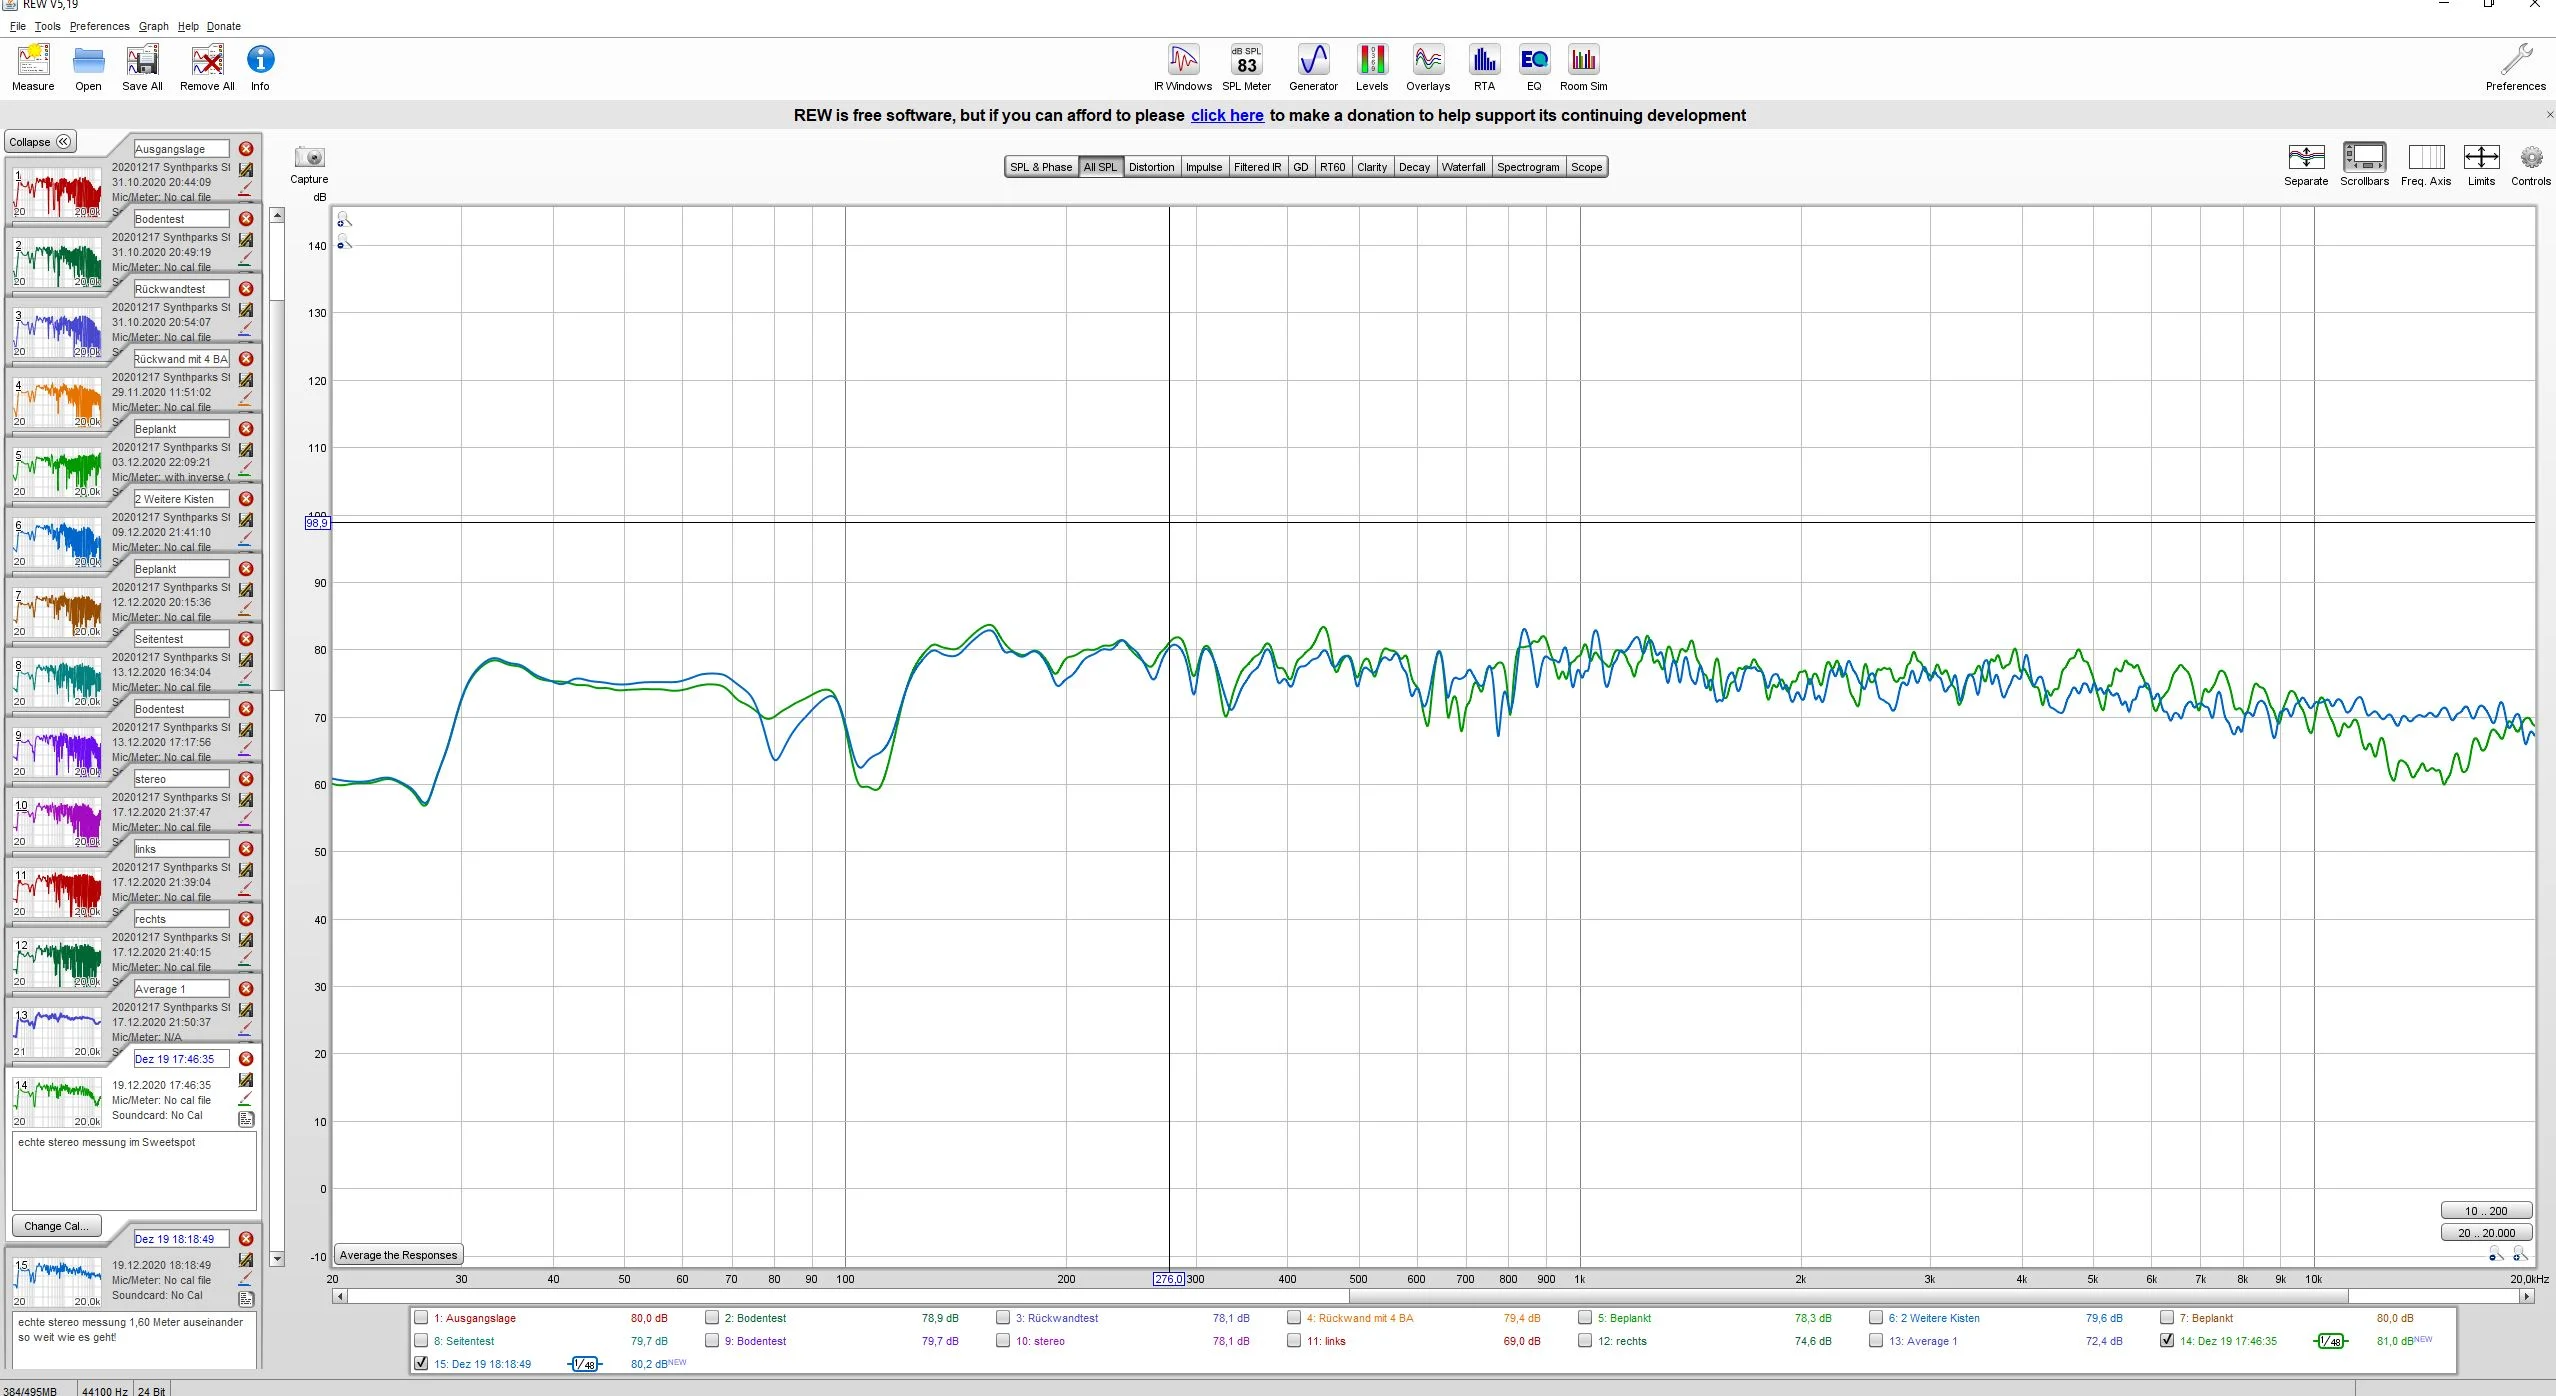Open the Room Sim tool
Viewport: 2556px width, 1396px height.
coord(1583,67)
